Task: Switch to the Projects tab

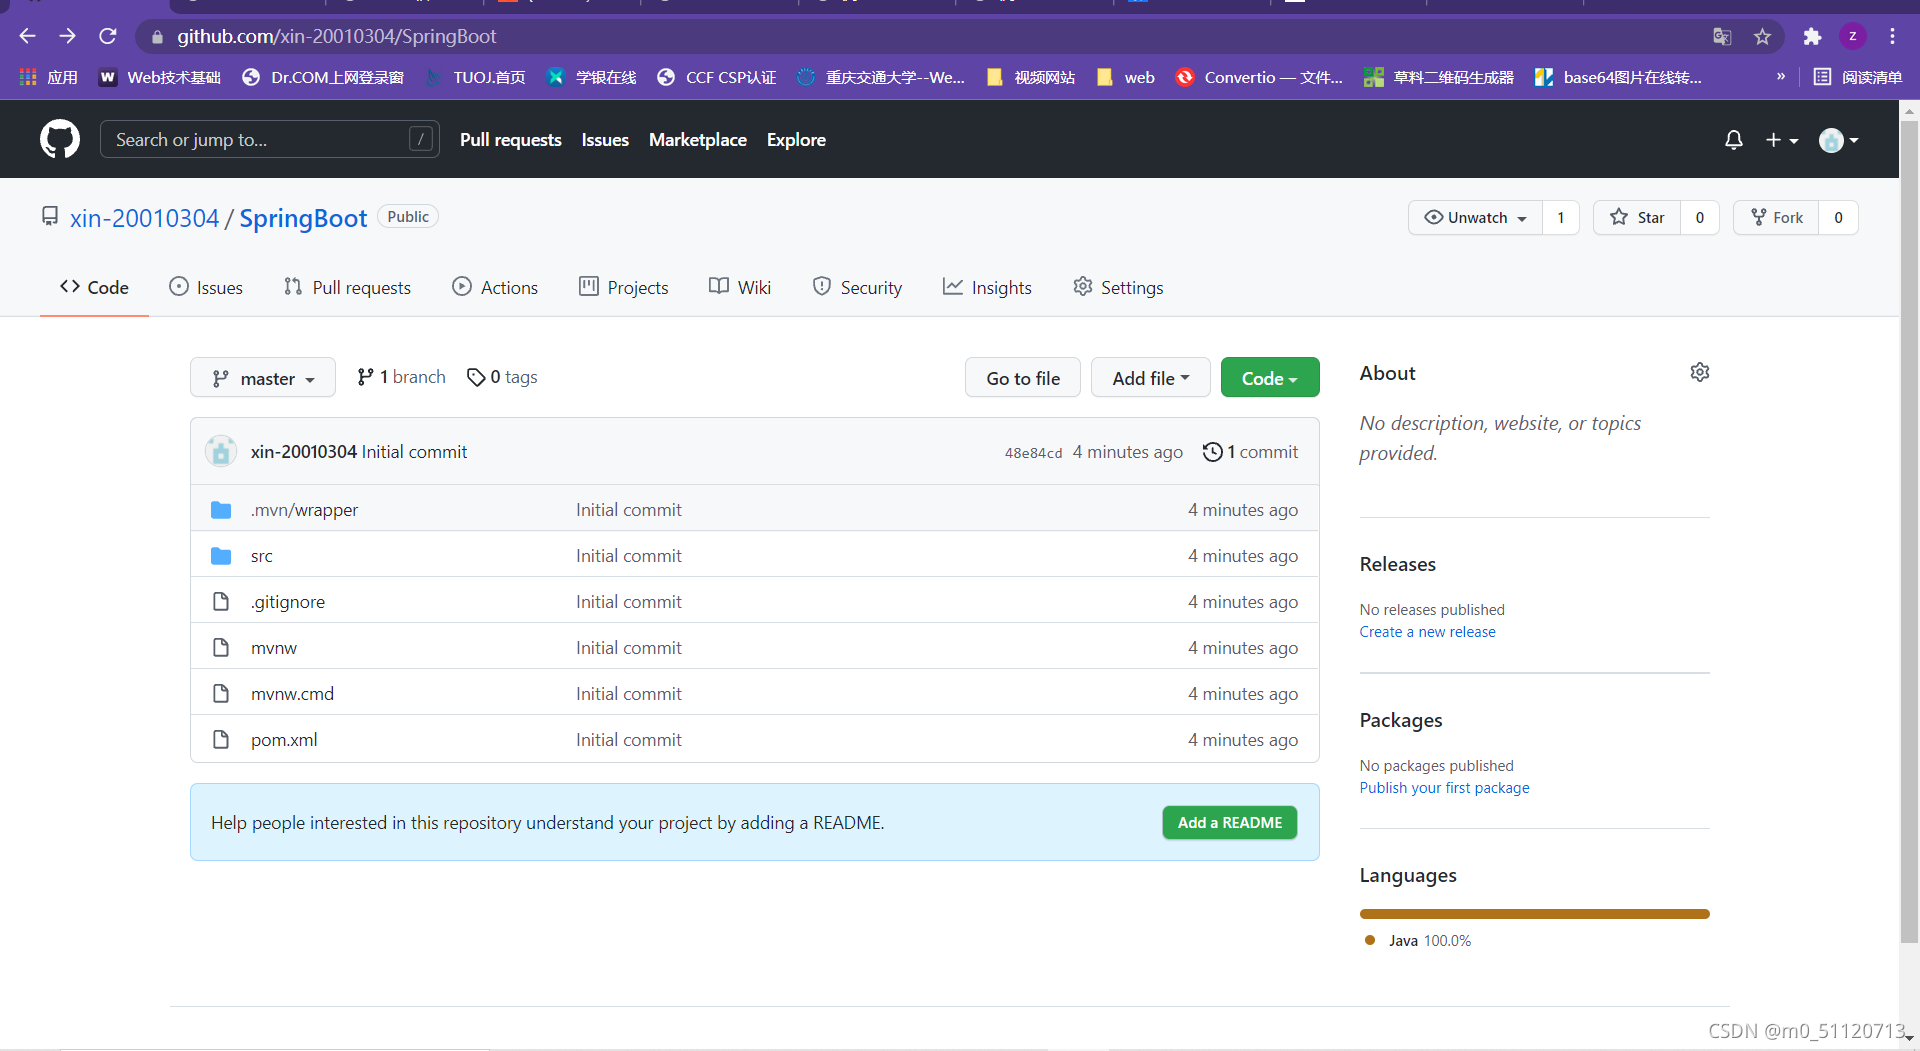Action: 624,287
